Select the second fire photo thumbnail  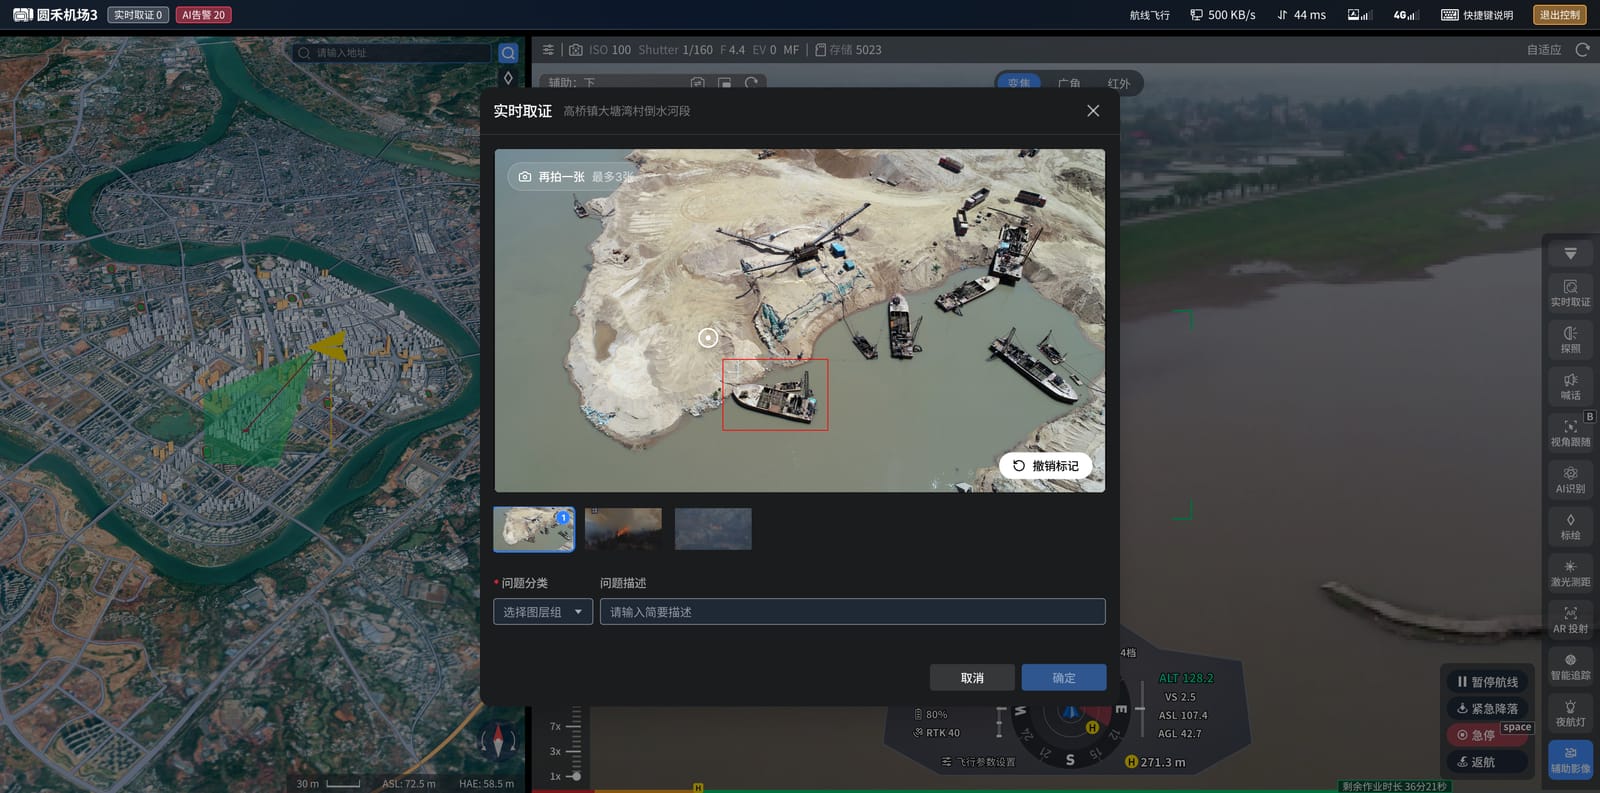tap(623, 529)
